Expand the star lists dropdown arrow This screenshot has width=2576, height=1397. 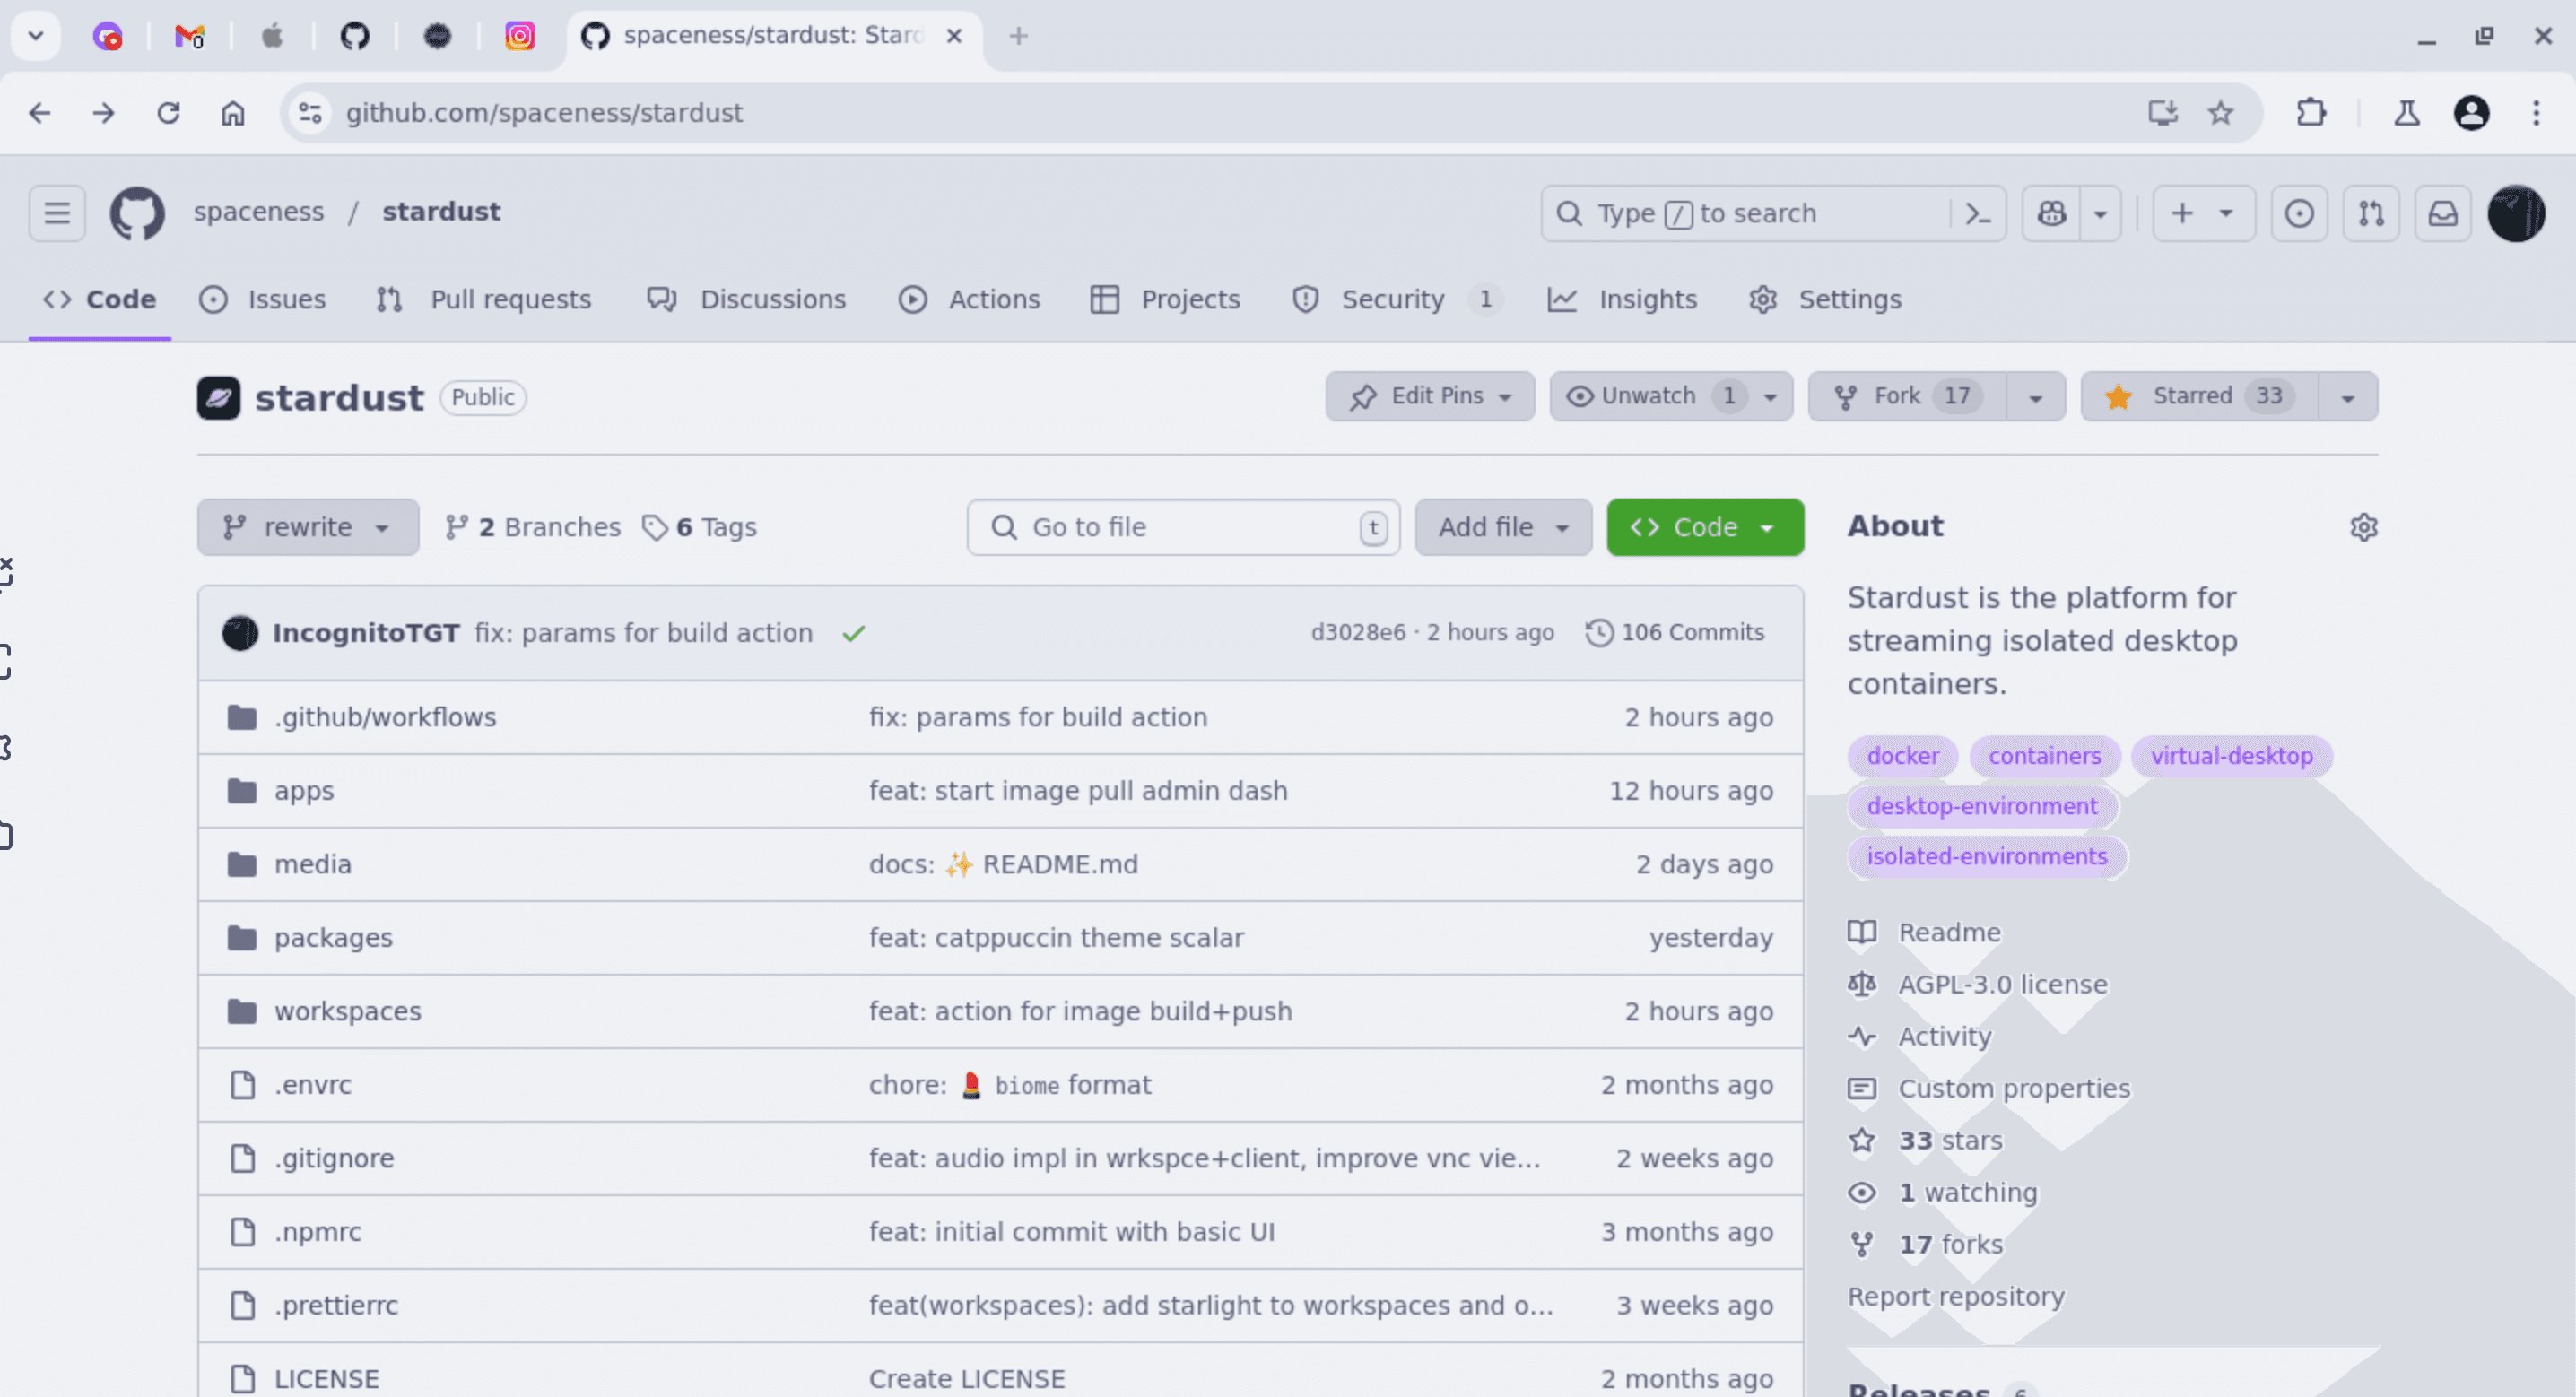click(2348, 397)
